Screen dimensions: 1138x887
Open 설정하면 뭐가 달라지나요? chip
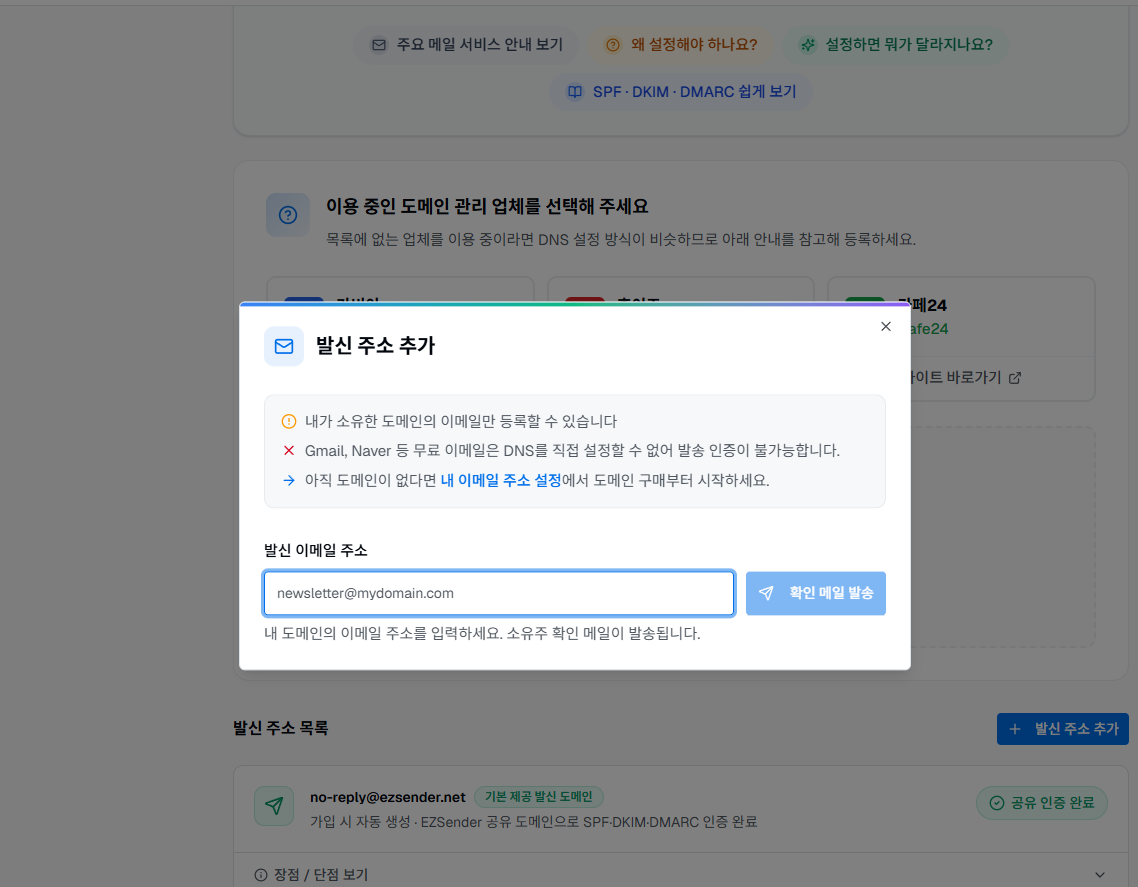(x=895, y=44)
